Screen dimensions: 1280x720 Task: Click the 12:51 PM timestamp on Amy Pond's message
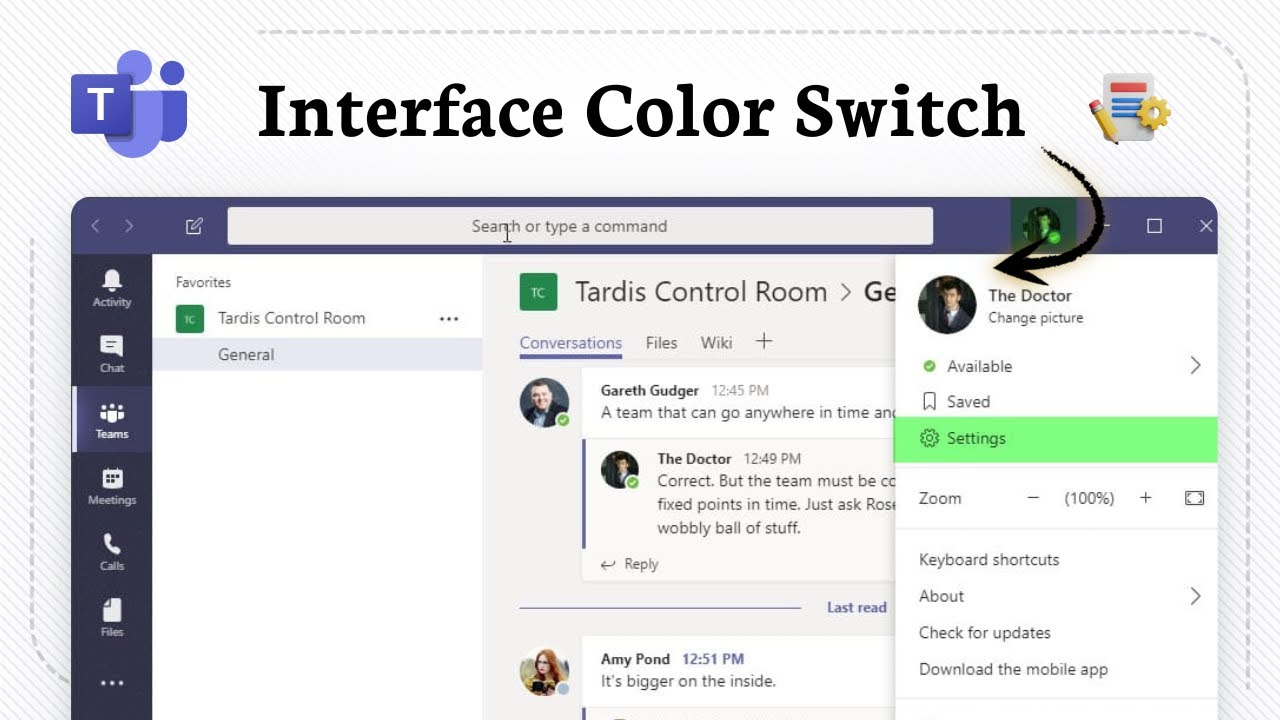[713, 659]
